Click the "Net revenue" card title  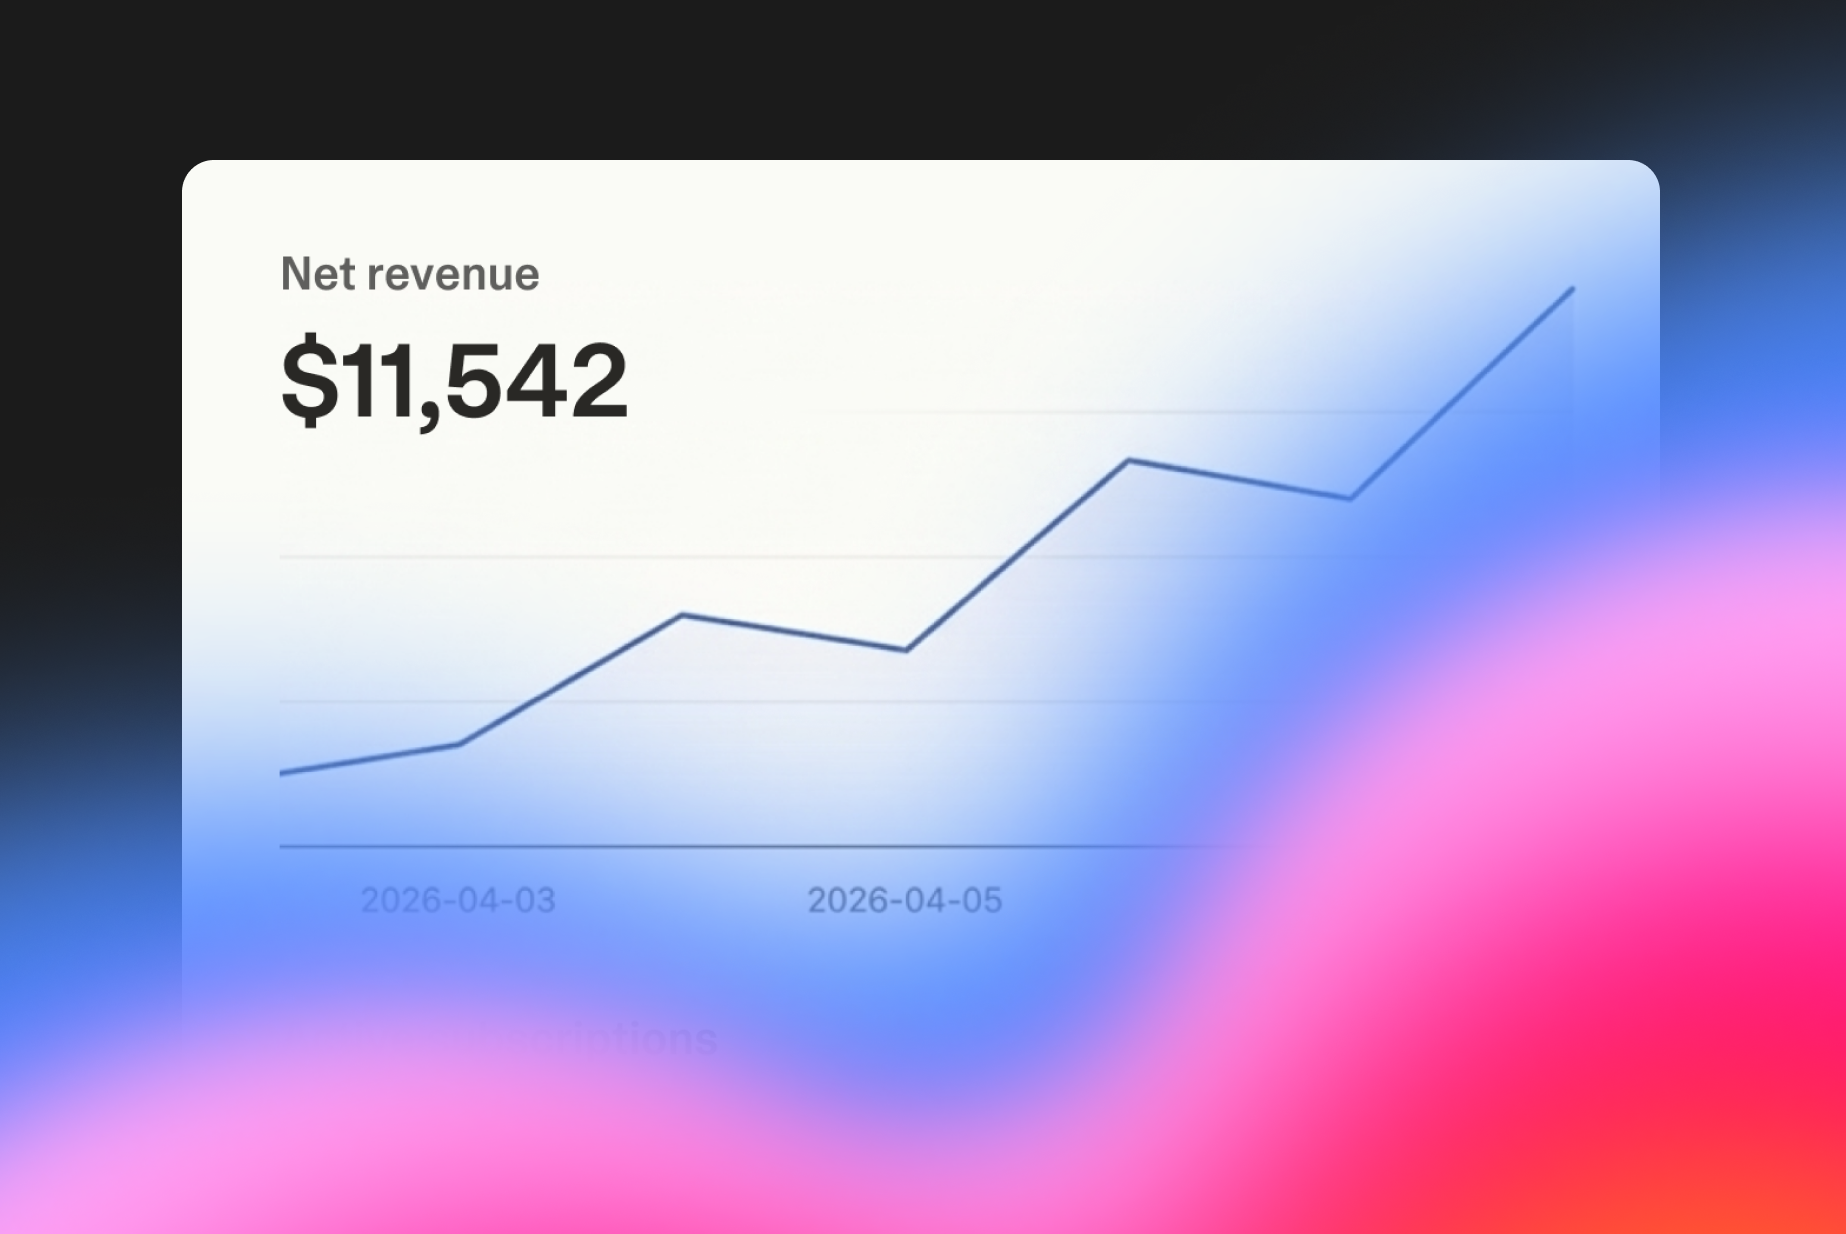410,274
